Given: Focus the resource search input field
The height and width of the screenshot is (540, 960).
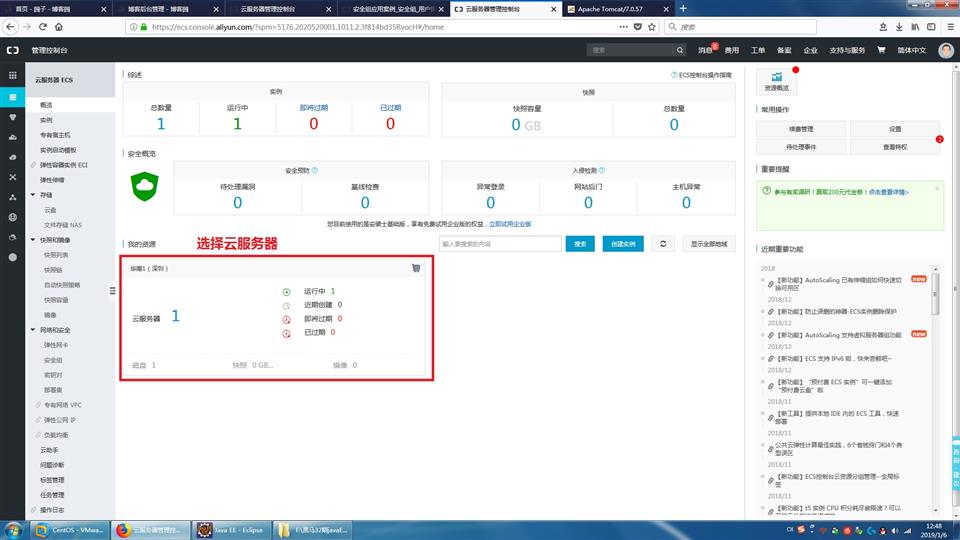Looking at the screenshot, I should tap(500, 244).
